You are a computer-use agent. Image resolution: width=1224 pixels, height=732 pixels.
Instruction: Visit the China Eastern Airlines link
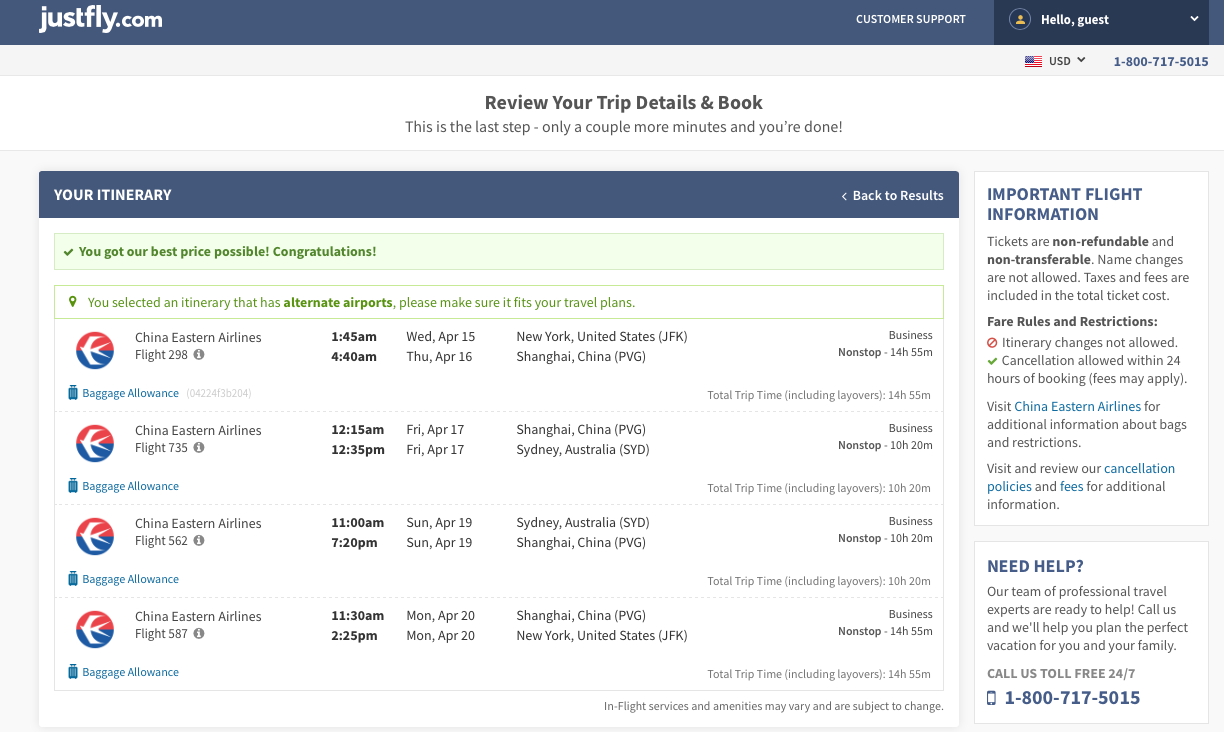1077,406
